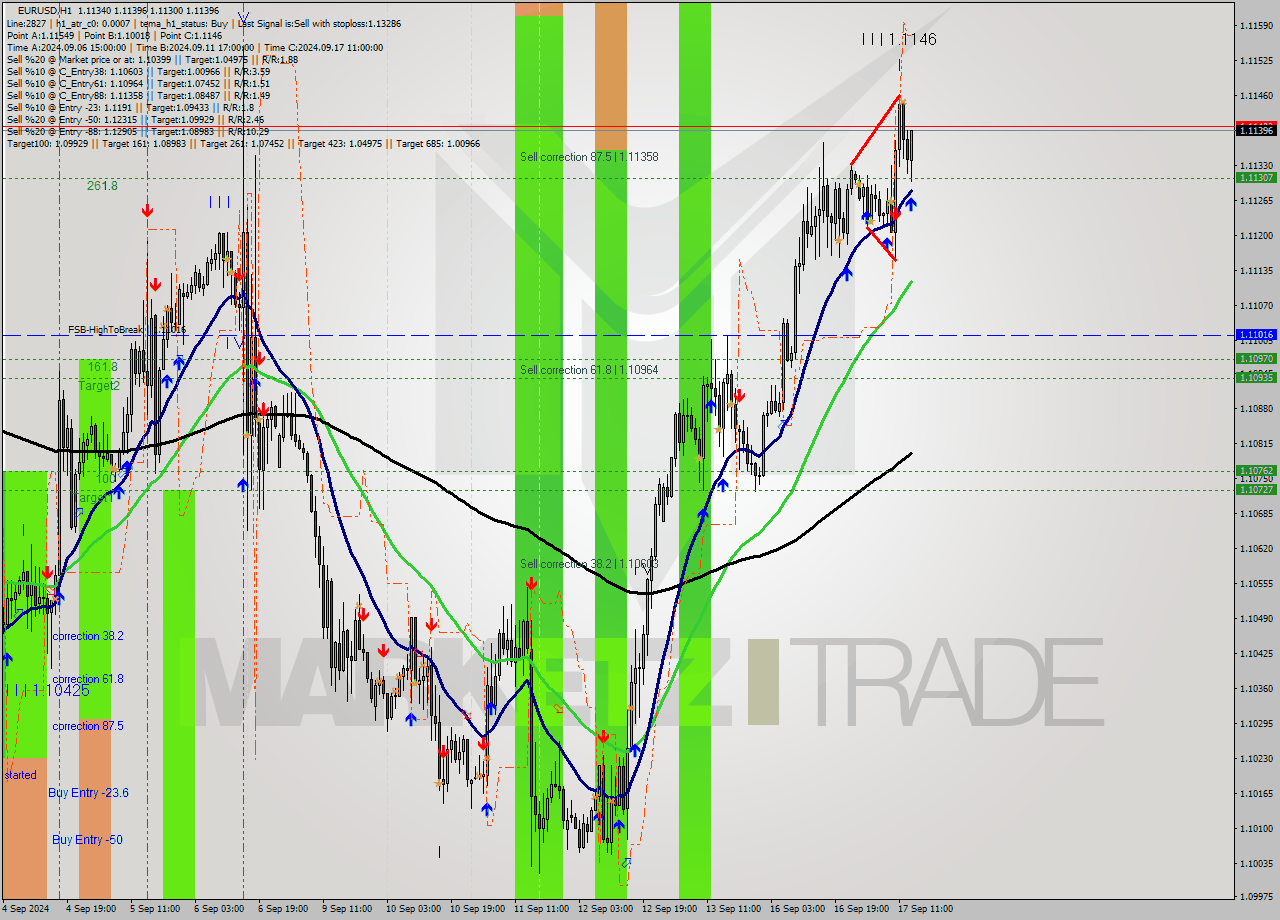
Task: Click the 'Sell correction 38.2' label on chart
Action: tap(589, 564)
